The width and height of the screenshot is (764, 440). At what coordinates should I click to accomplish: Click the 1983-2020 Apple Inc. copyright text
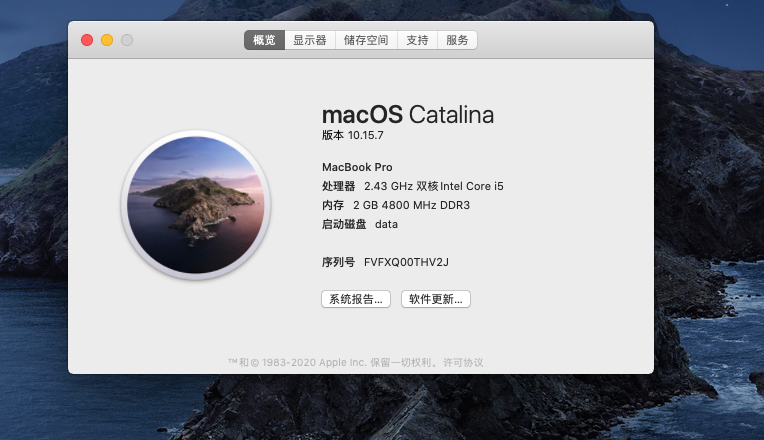click(314, 363)
